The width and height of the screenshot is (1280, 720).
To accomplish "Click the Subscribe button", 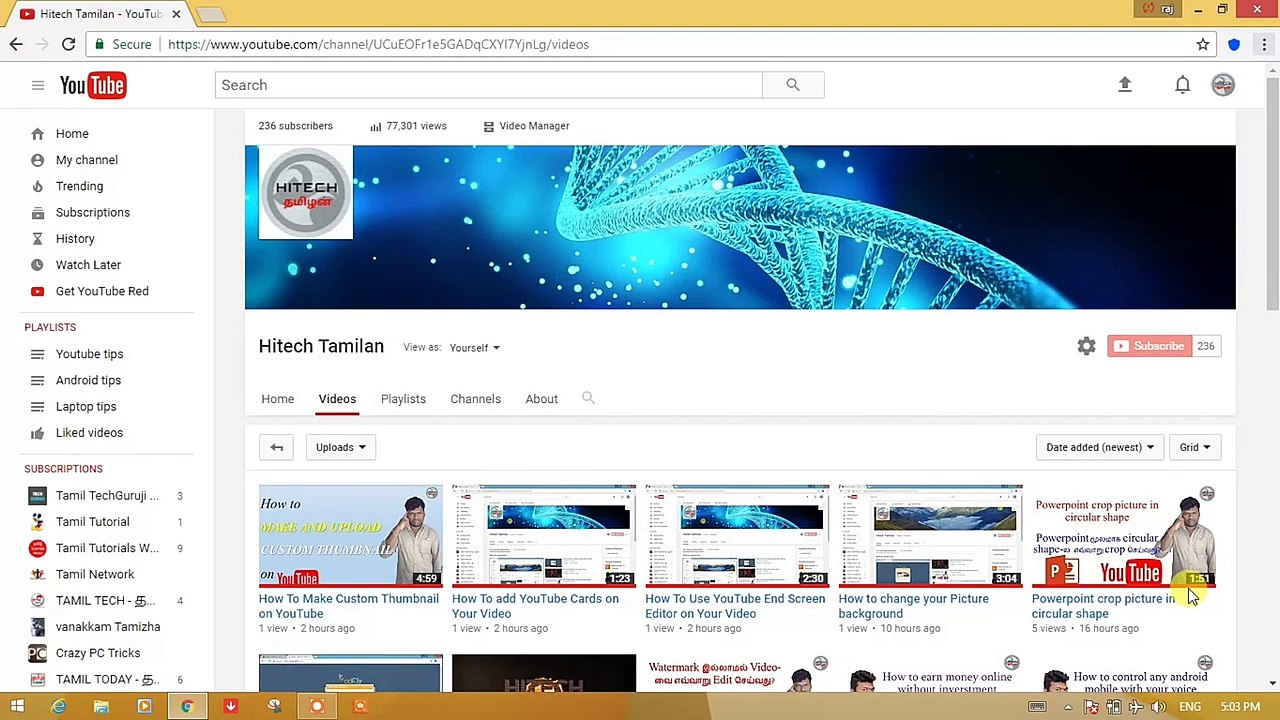I will tap(1150, 346).
